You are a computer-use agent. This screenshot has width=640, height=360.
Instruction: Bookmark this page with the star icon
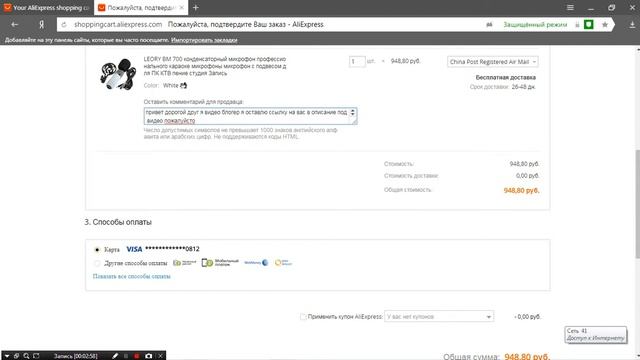(605, 24)
